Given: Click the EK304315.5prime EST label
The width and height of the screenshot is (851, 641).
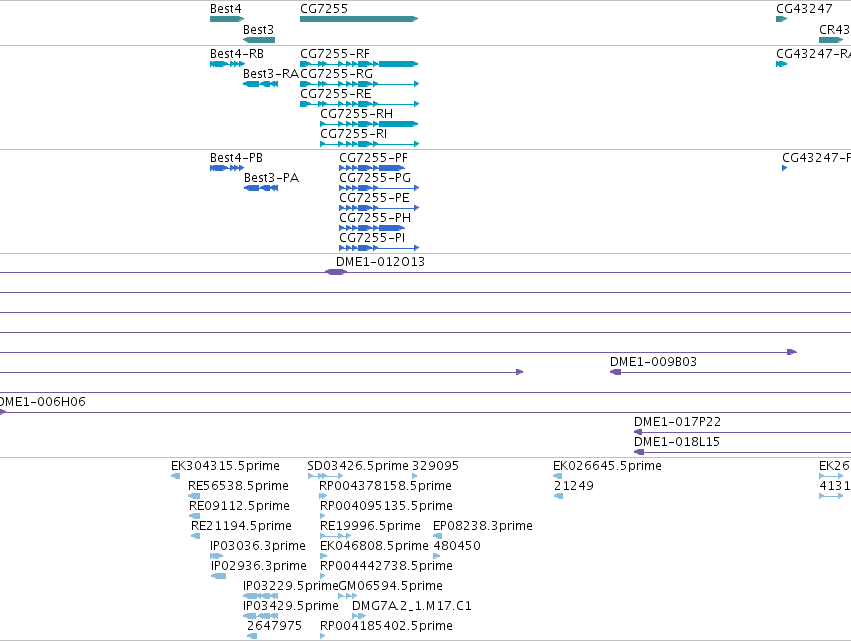Looking at the screenshot, I should pos(225,466).
